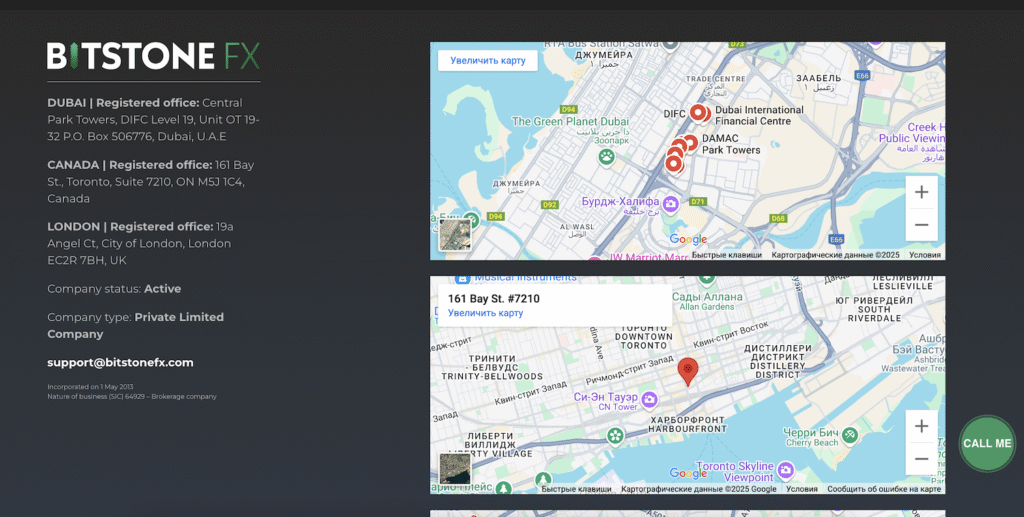Click 'CANADA | Registered office:' heading

pos(129,164)
